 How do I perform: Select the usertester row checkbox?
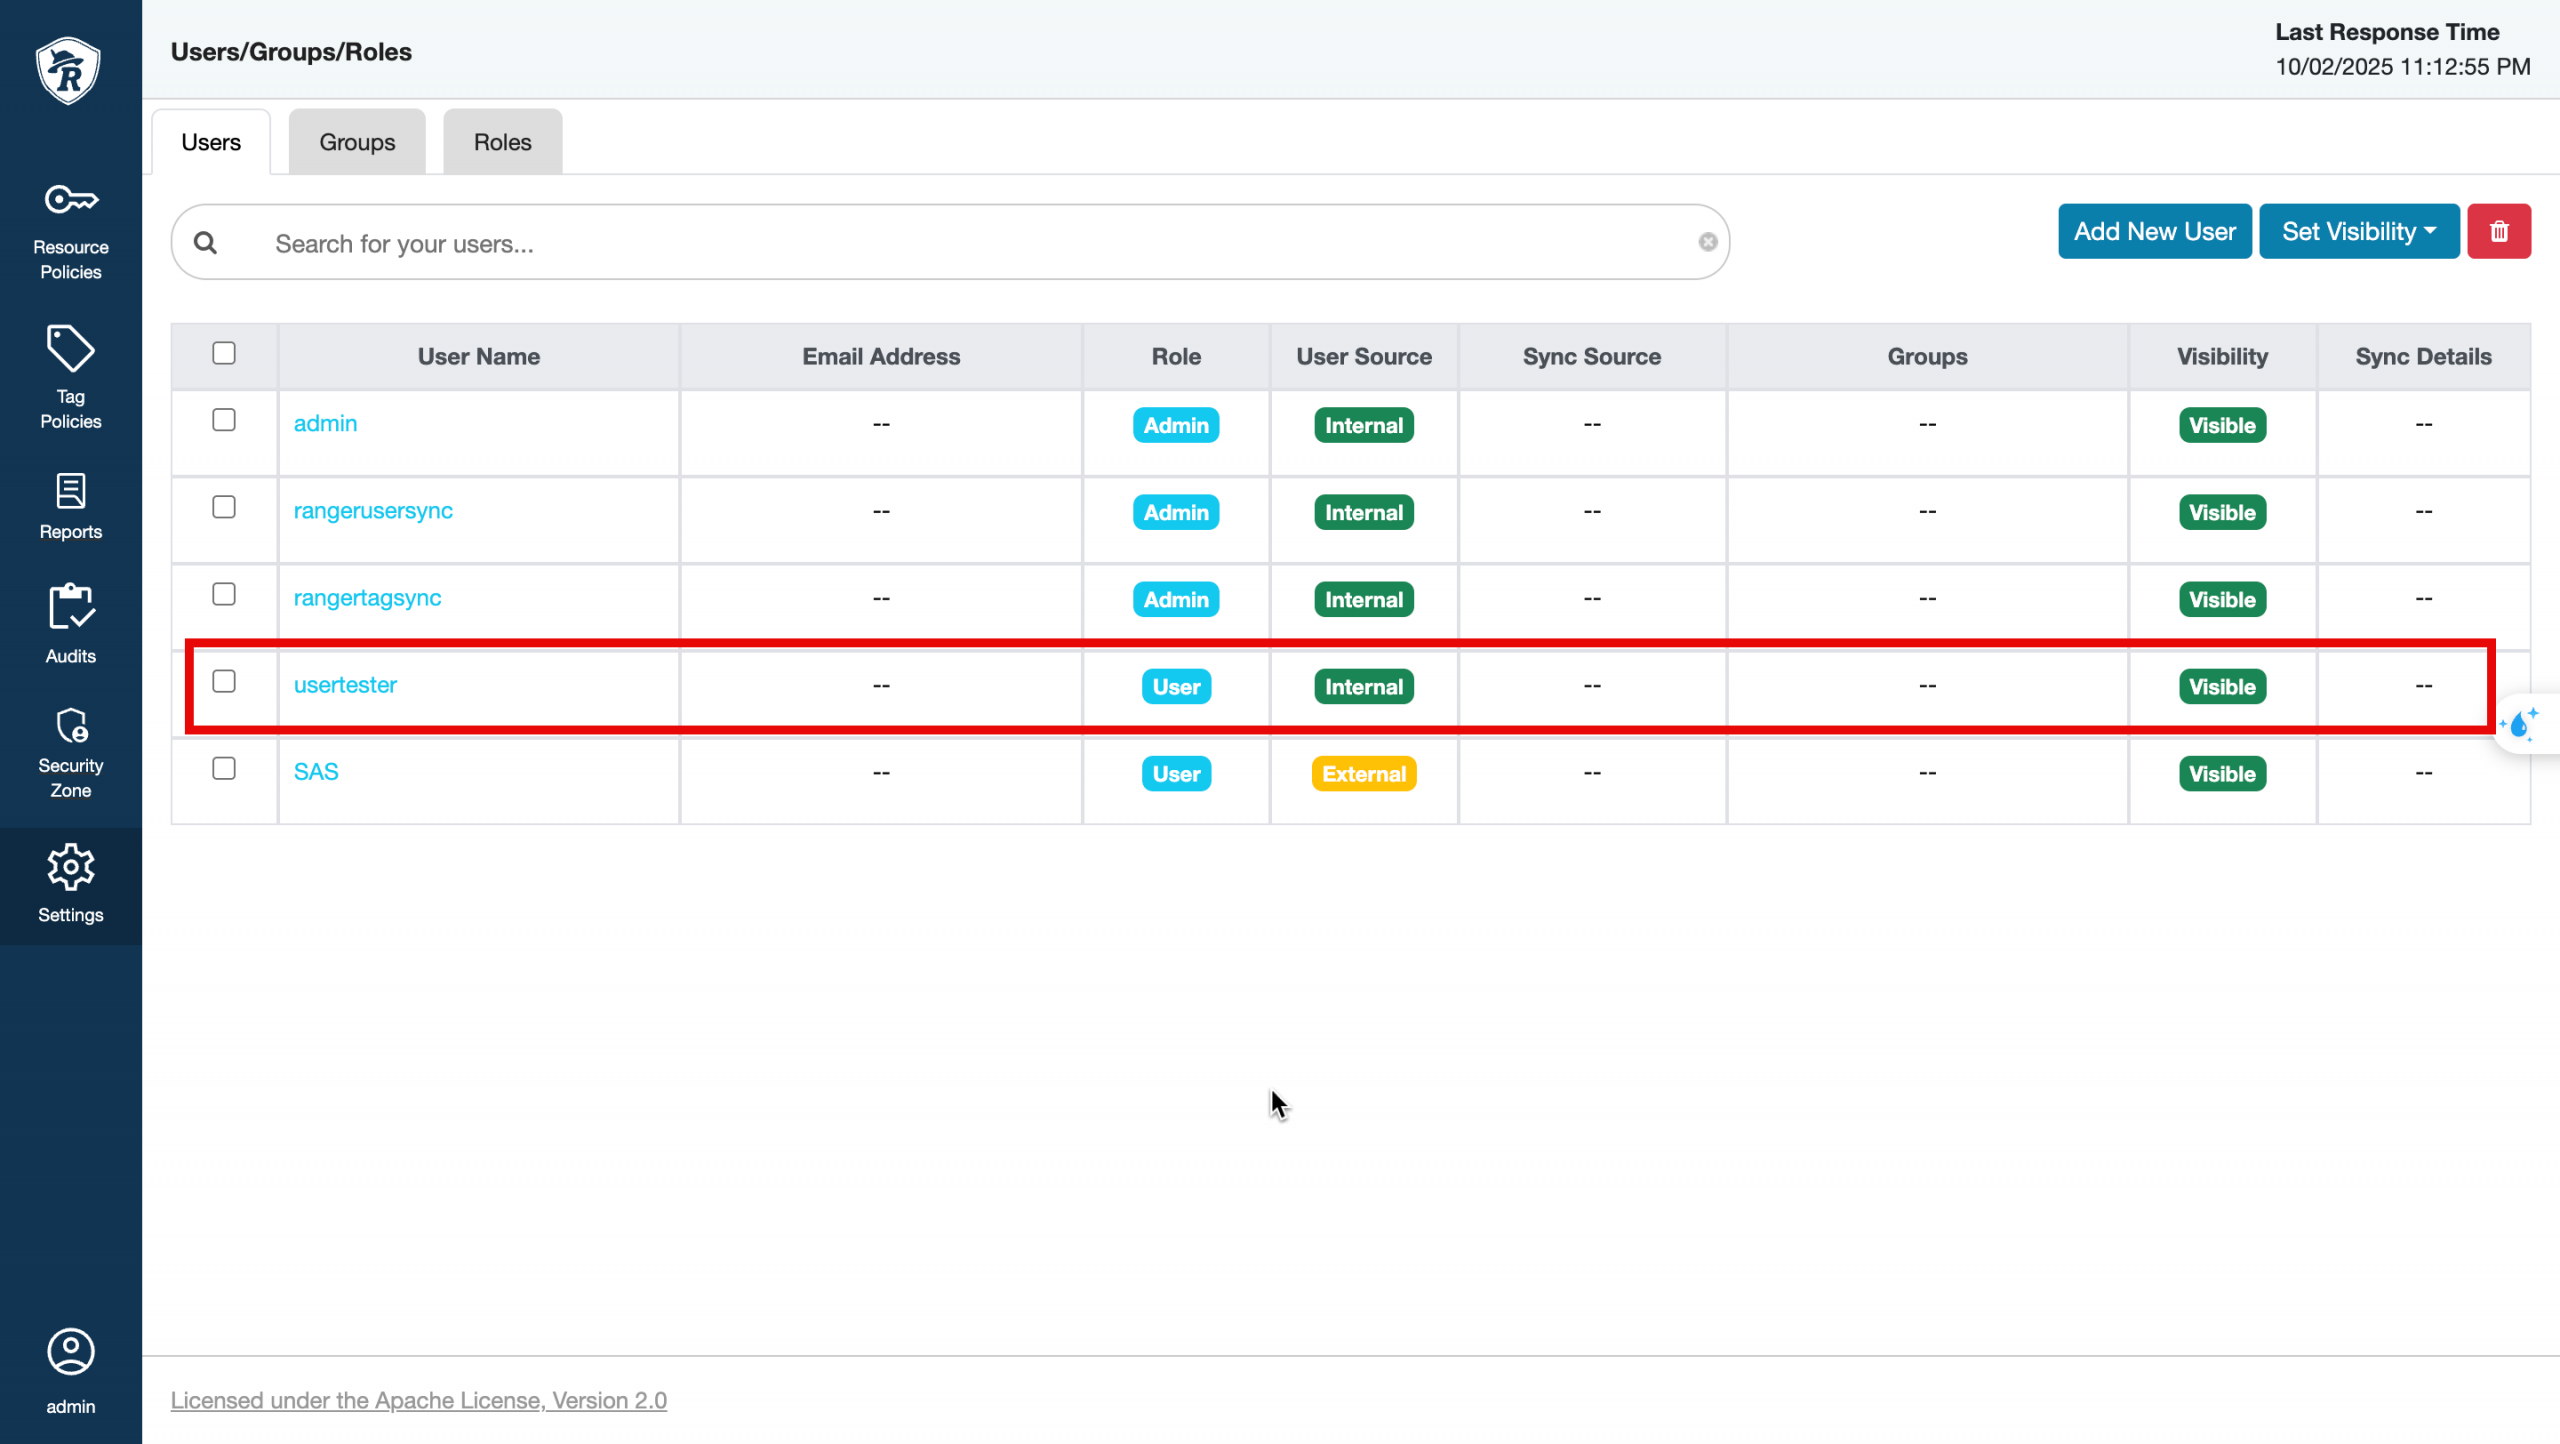(x=224, y=682)
